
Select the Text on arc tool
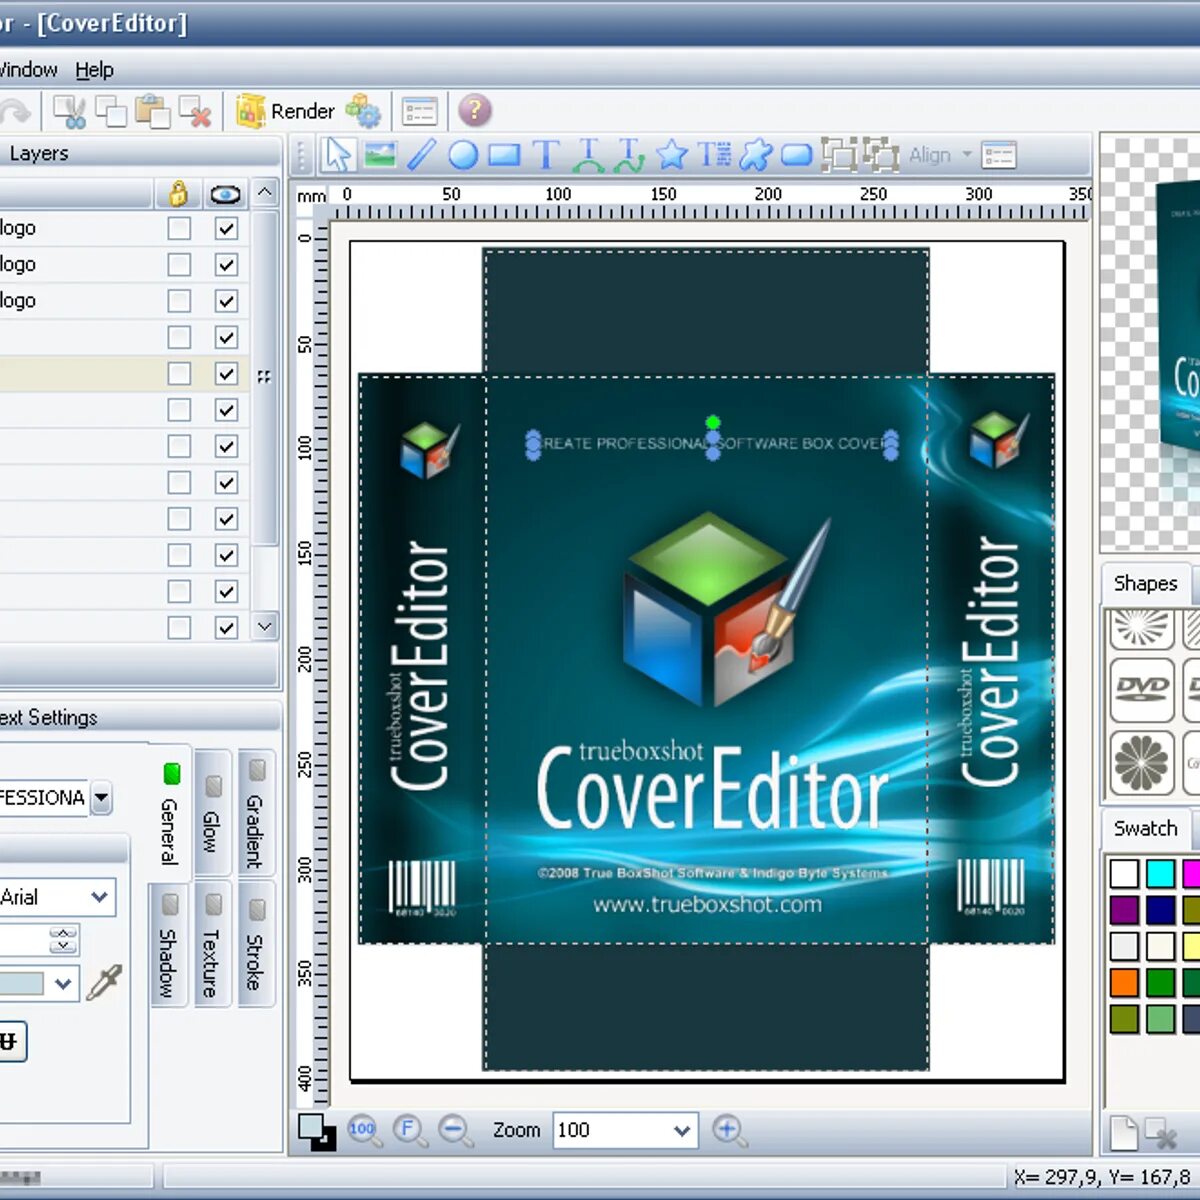pyautogui.click(x=588, y=155)
